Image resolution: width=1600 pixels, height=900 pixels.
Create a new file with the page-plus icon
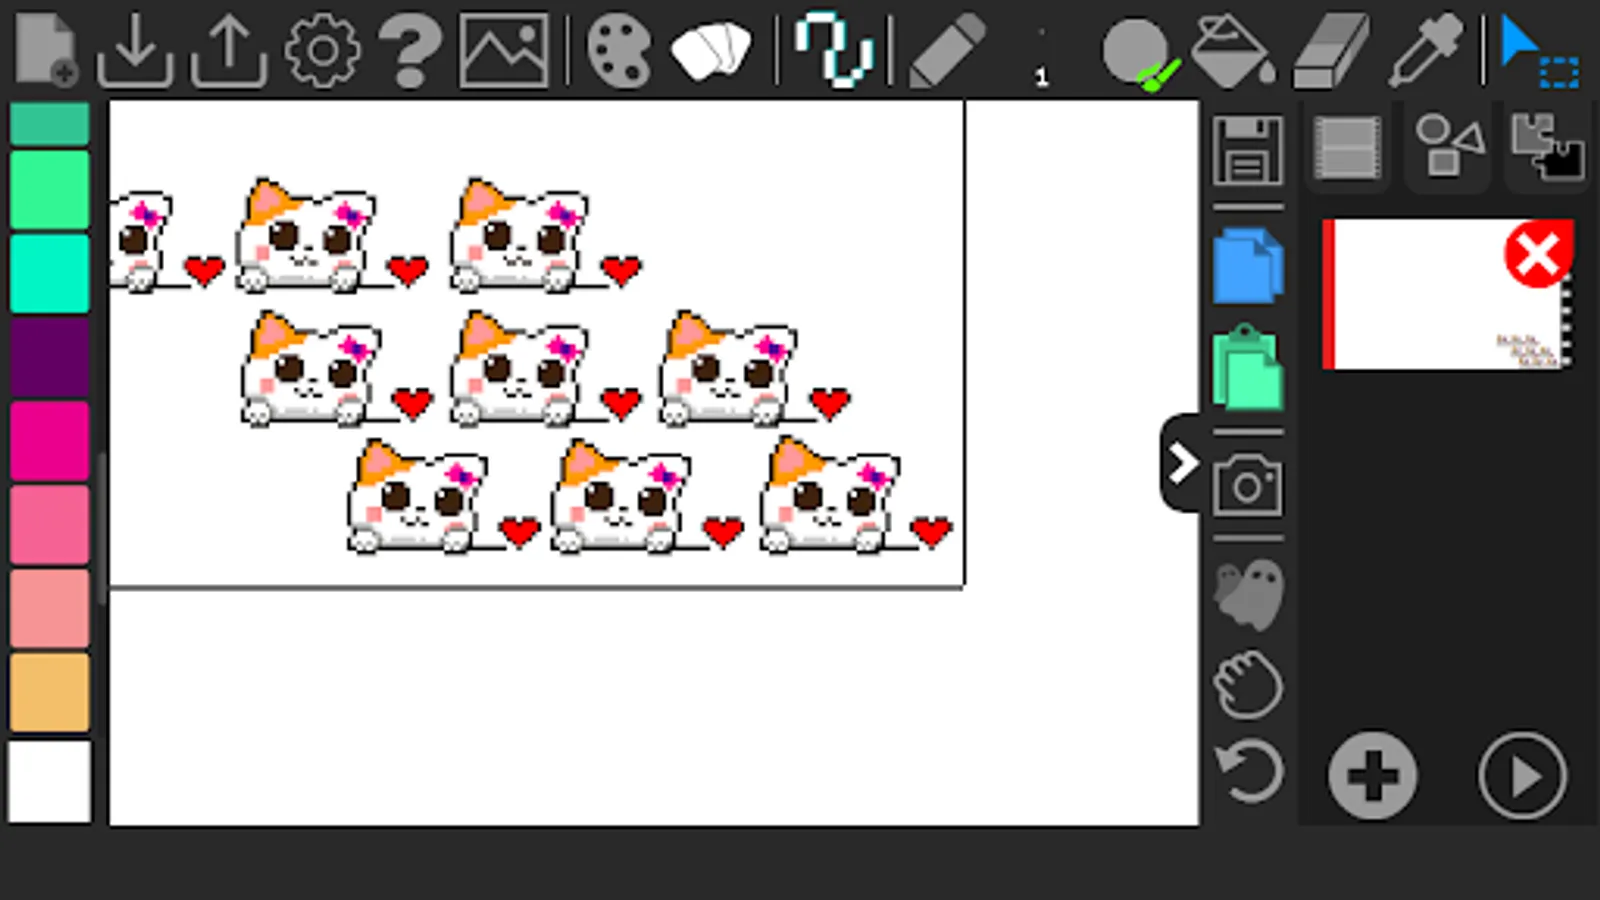point(47,48)
